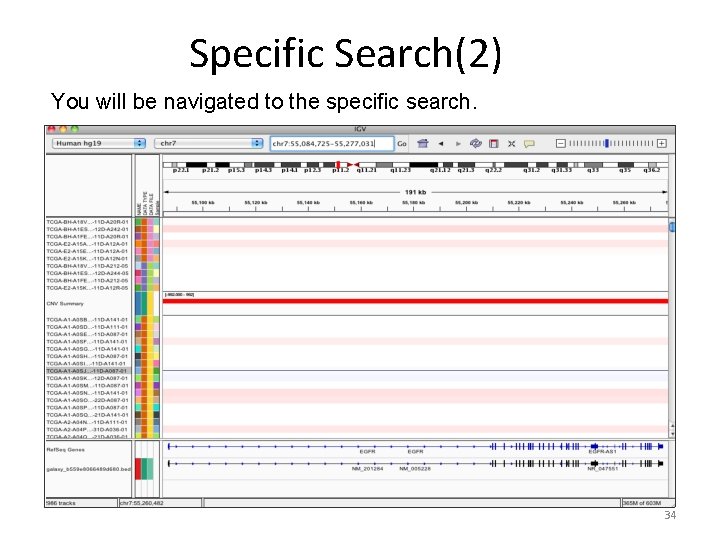Click the blue zoom level slider handle
Image resolution: width=720 pixels, height=540 pixels.
(x=607, y=144)
